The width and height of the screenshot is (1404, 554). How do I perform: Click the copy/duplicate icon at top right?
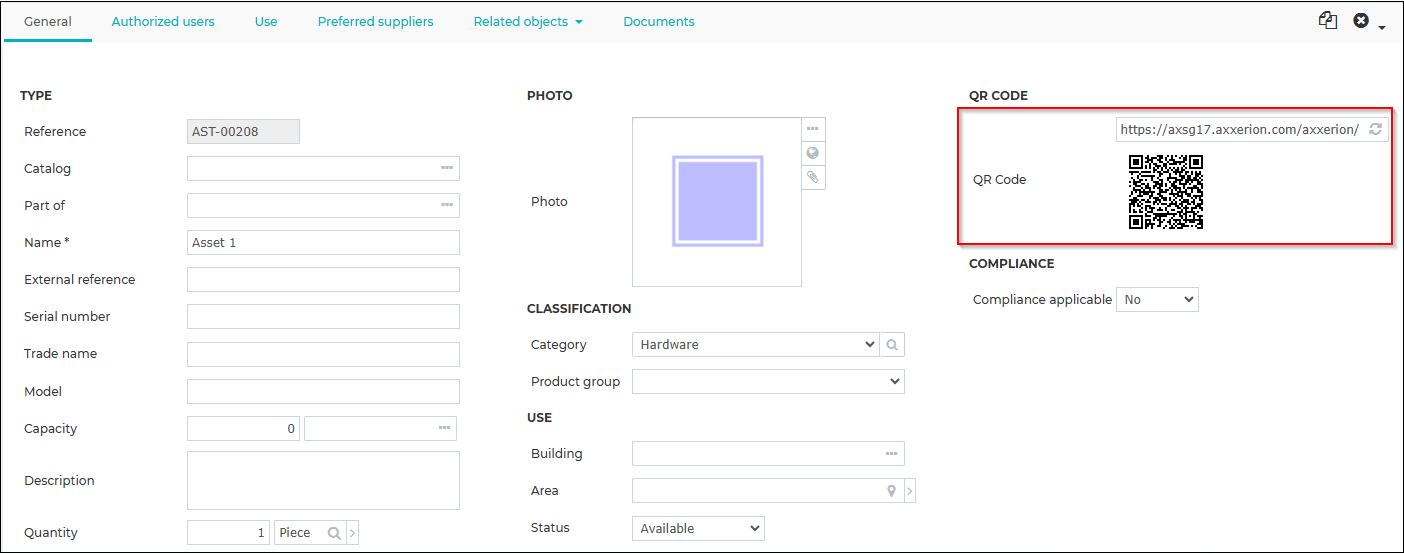(1328, 20)
